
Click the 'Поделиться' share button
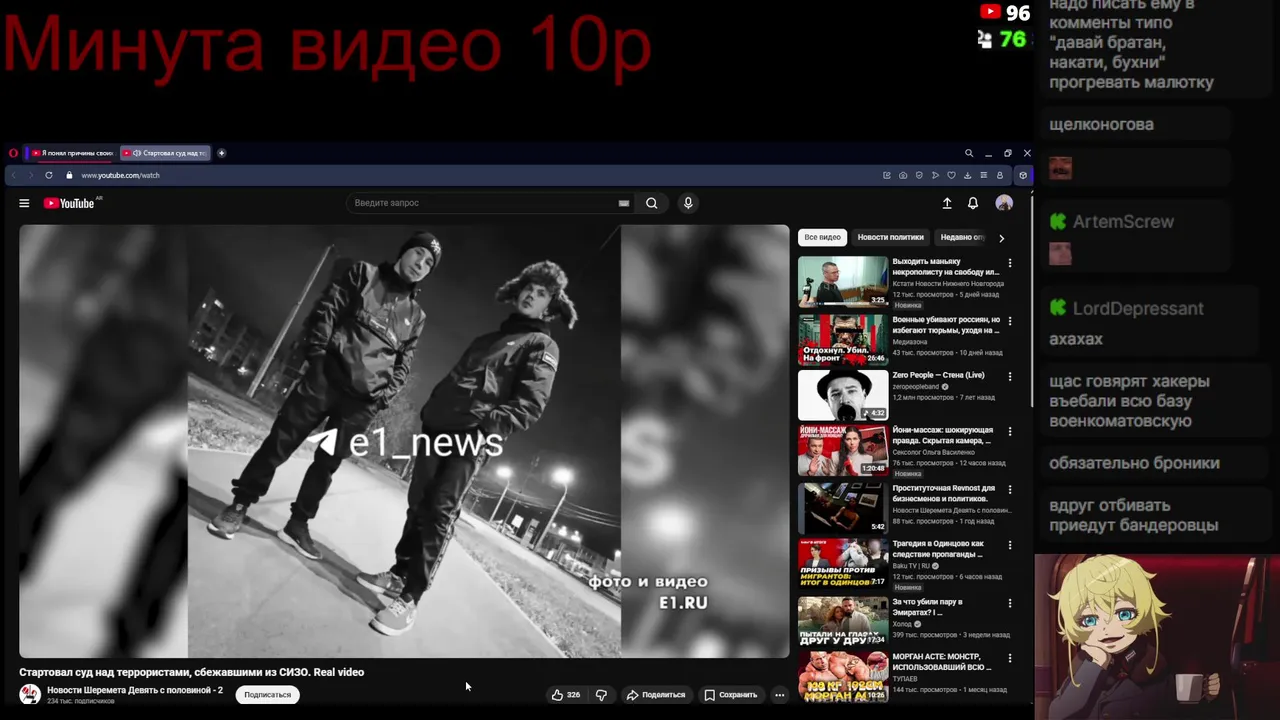click(x=656, y=695)
